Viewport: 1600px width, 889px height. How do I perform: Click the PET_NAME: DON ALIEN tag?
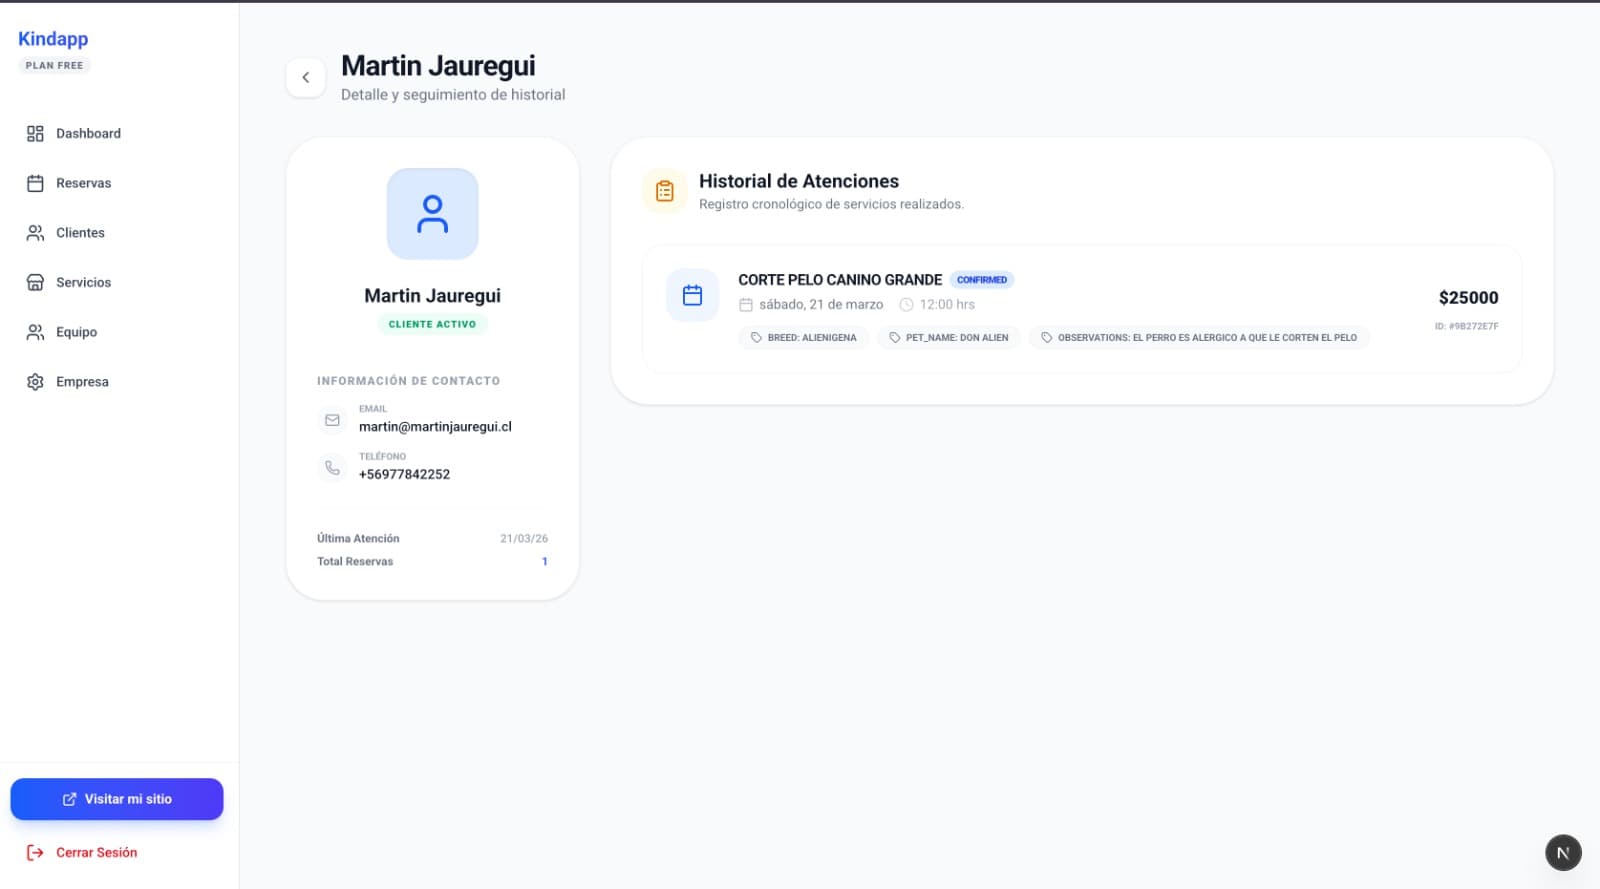point(949,338)
